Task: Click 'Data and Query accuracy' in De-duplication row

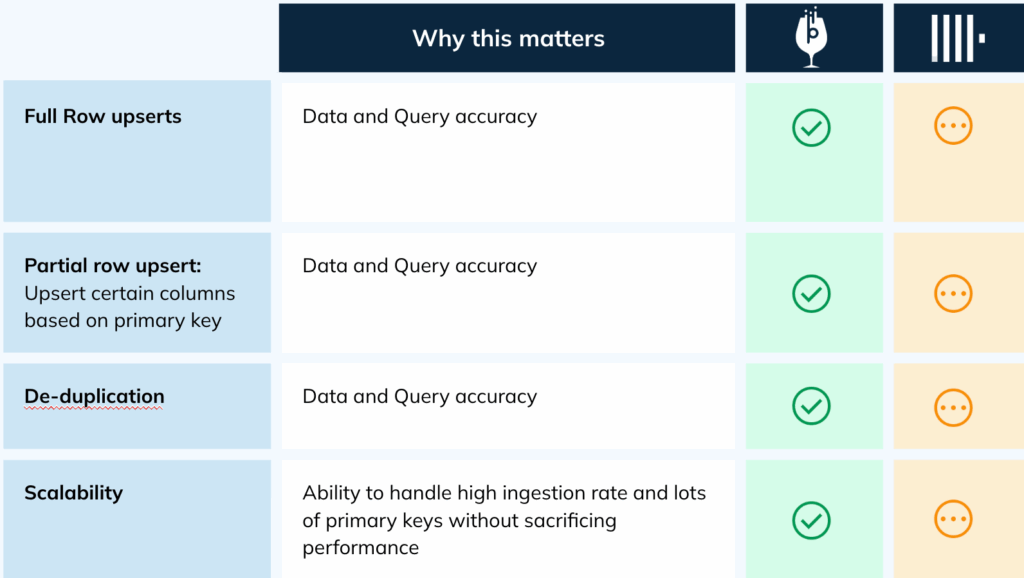Action: pos(420,397)
